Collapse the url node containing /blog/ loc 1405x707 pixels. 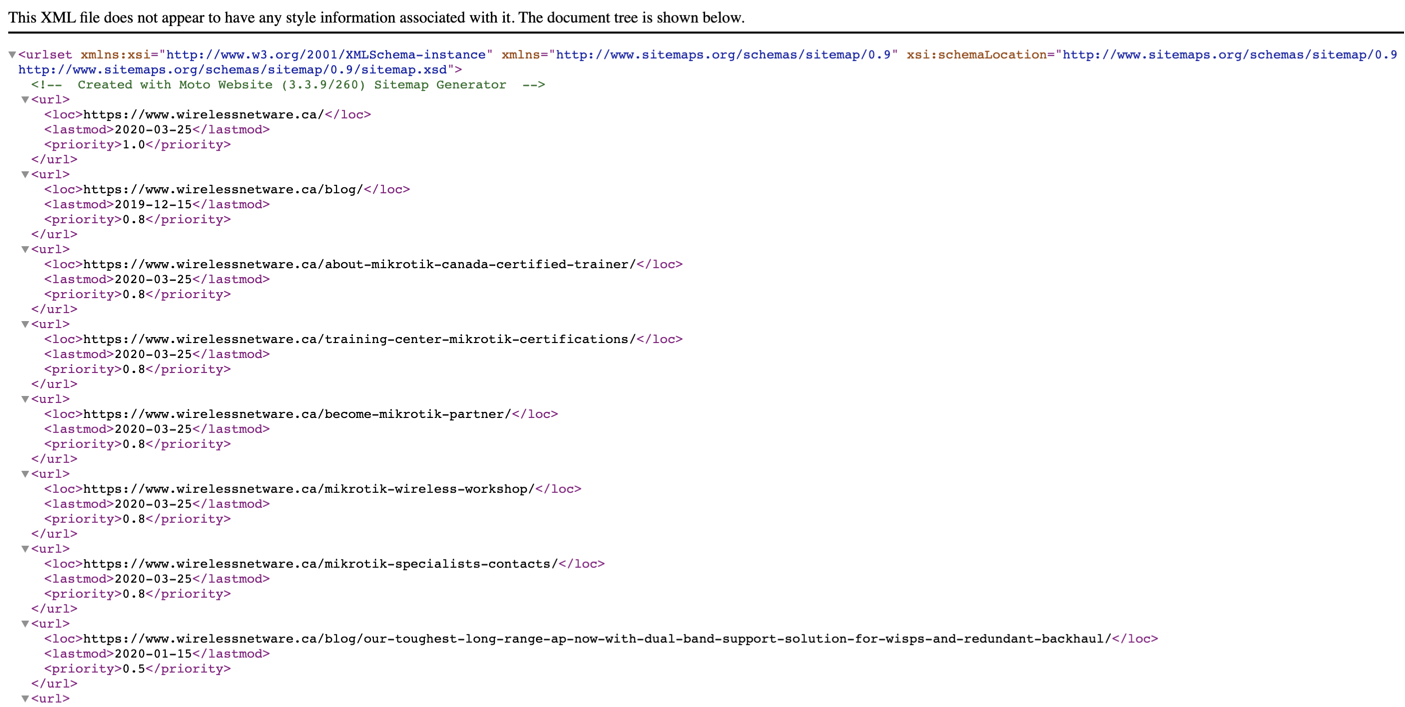tap(25, 175)
